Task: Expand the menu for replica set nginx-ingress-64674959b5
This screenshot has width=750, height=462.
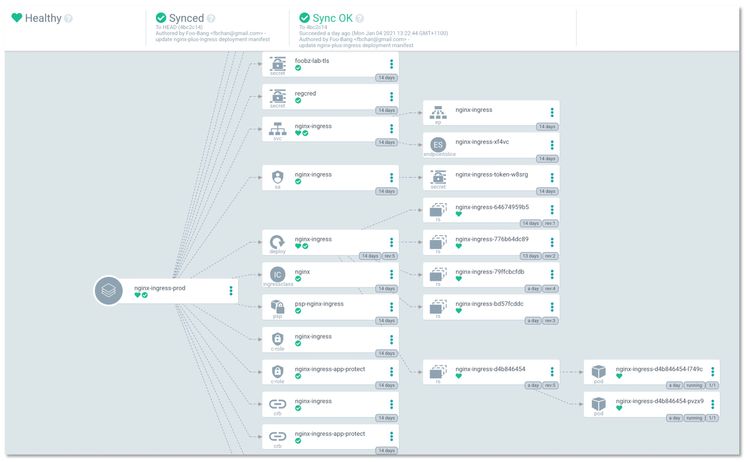Action: point(551,210)
